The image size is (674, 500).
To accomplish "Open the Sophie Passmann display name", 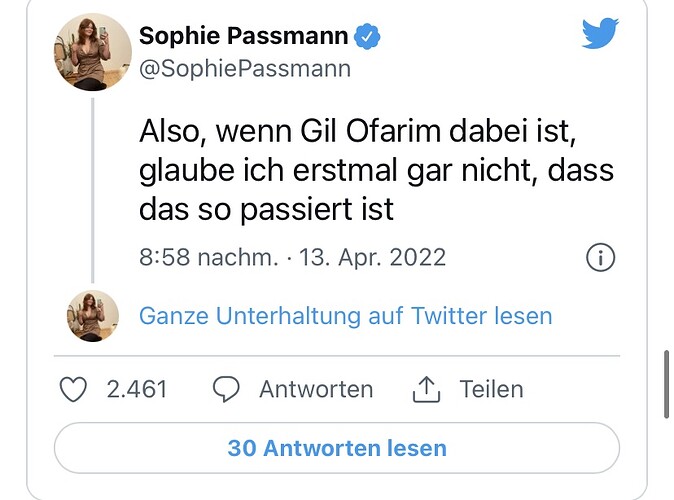I will 244,37.
